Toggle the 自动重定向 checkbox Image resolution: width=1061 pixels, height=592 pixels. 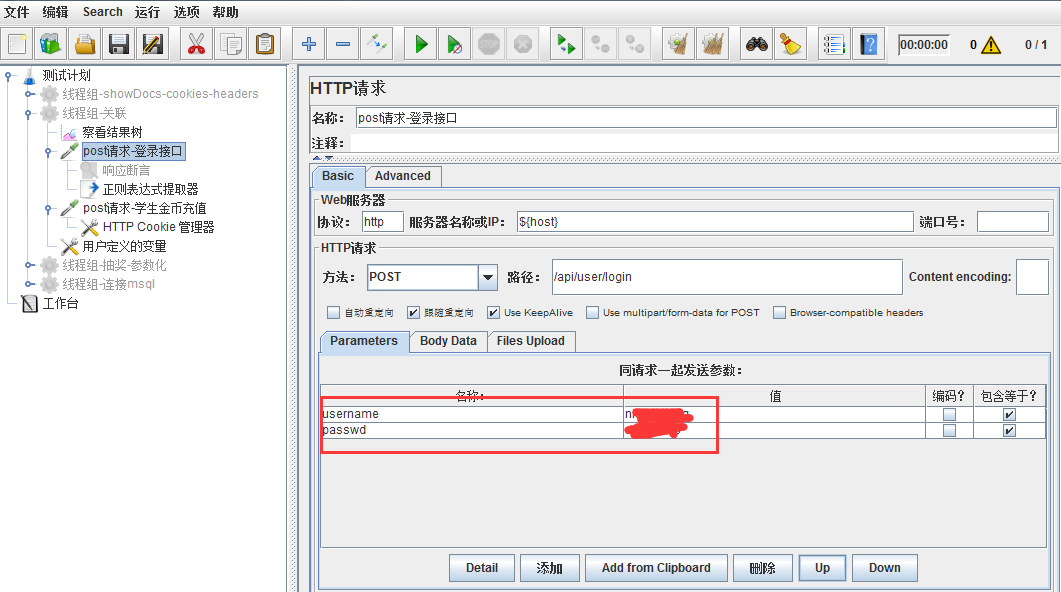click(333, 313)
